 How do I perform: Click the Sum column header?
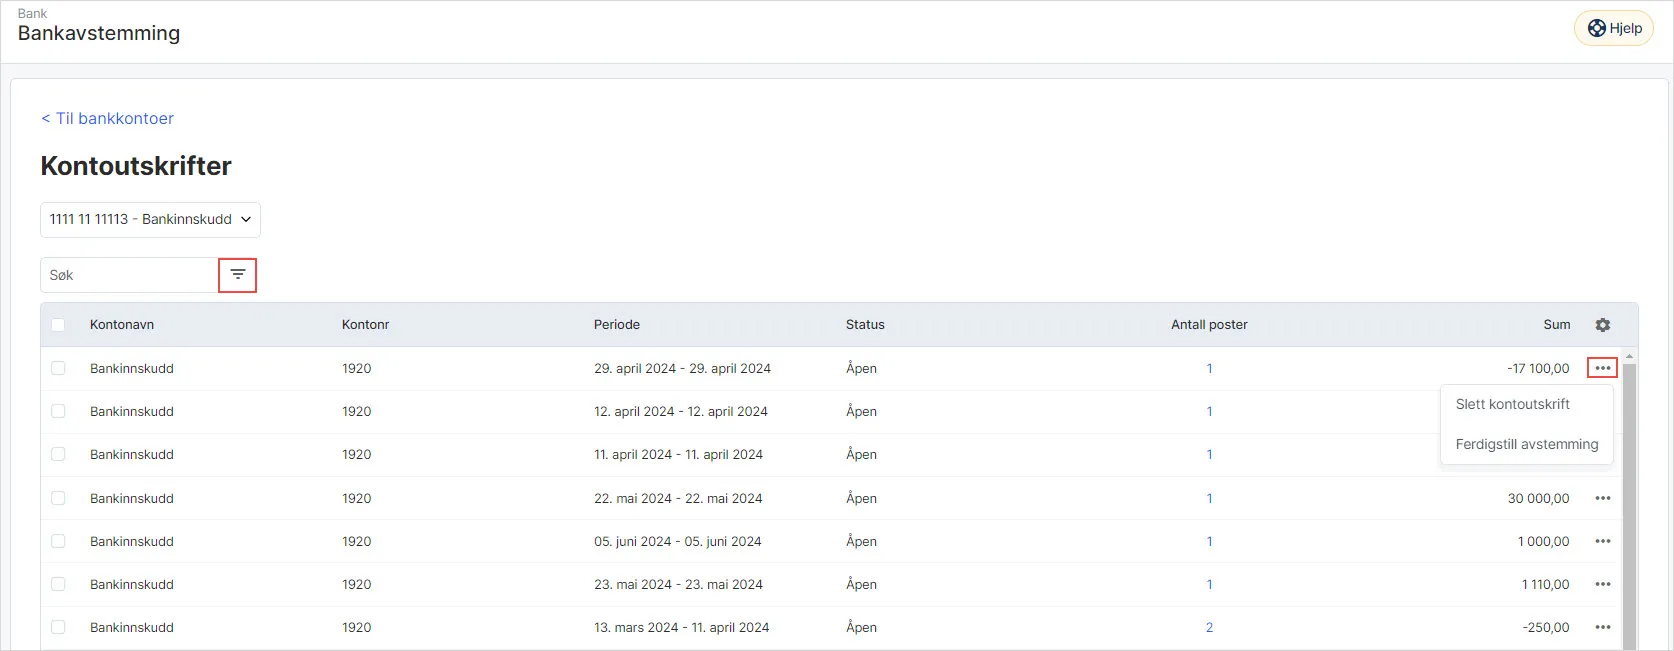click(1557, 325)
